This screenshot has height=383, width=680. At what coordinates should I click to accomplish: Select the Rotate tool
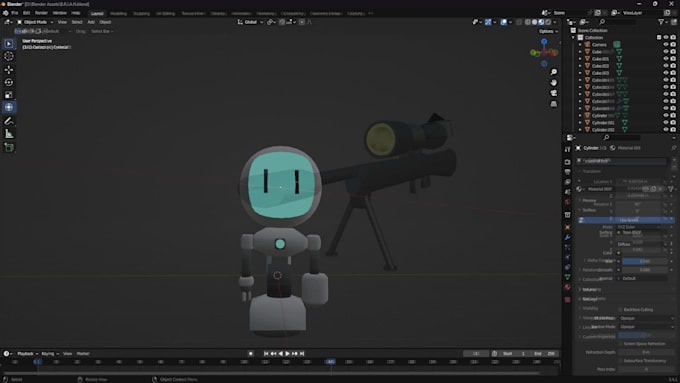9,82
